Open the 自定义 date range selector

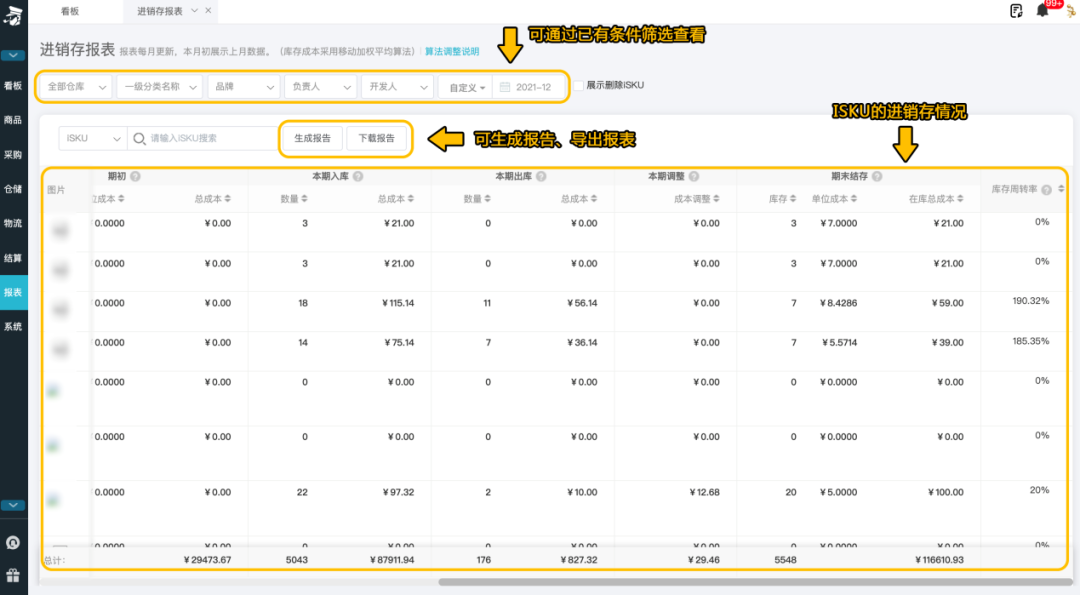(x=466, y=86)
